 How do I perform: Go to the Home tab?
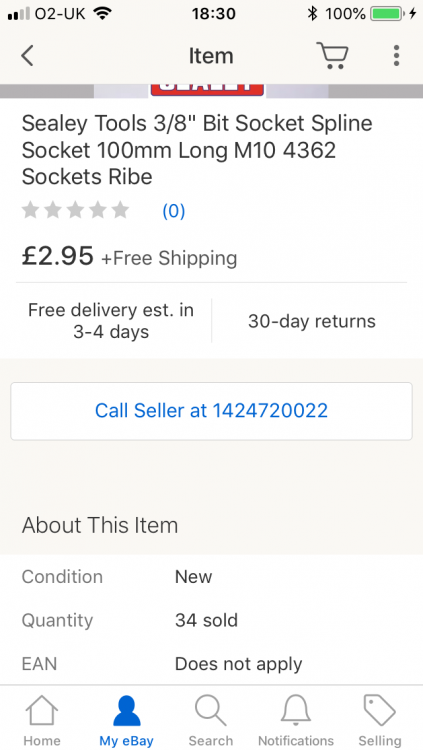click(42, 721)
